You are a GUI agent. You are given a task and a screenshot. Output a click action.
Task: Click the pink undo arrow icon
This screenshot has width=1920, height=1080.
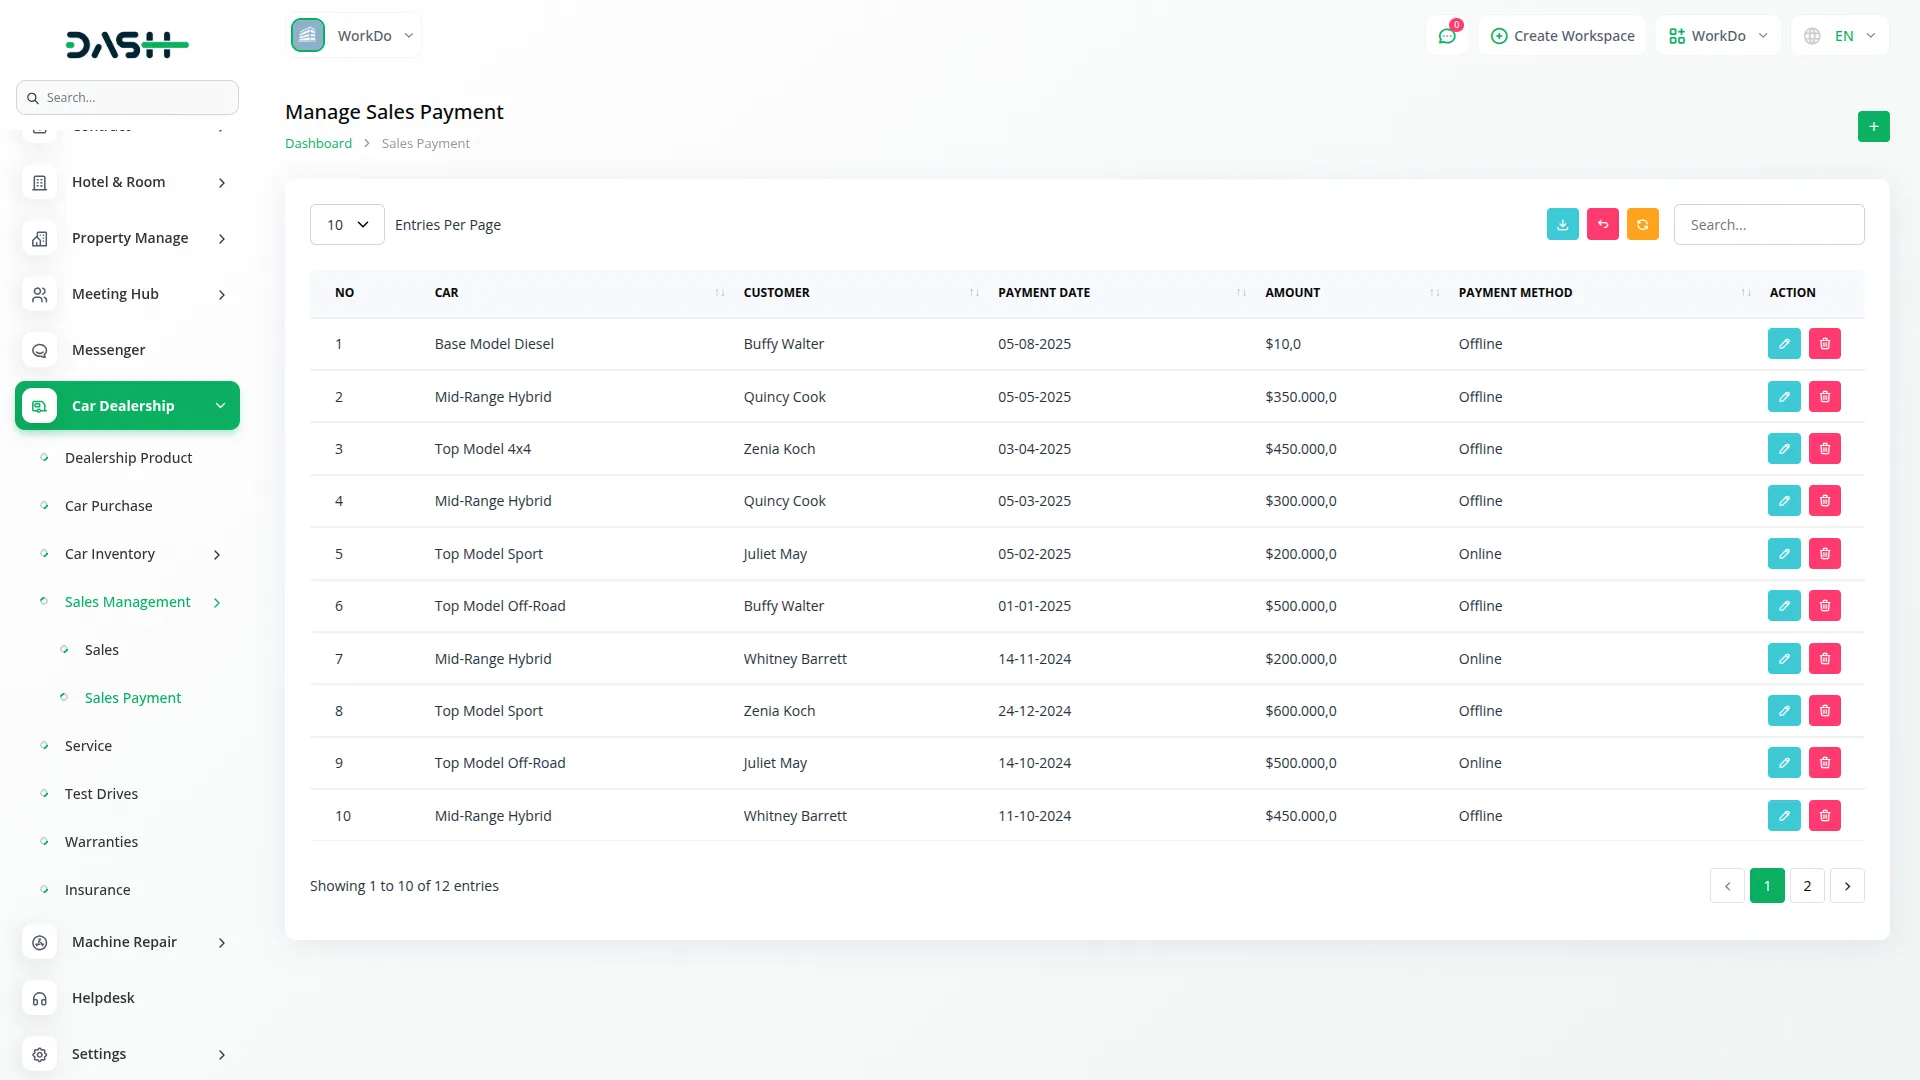click(x=1602, y=225)
